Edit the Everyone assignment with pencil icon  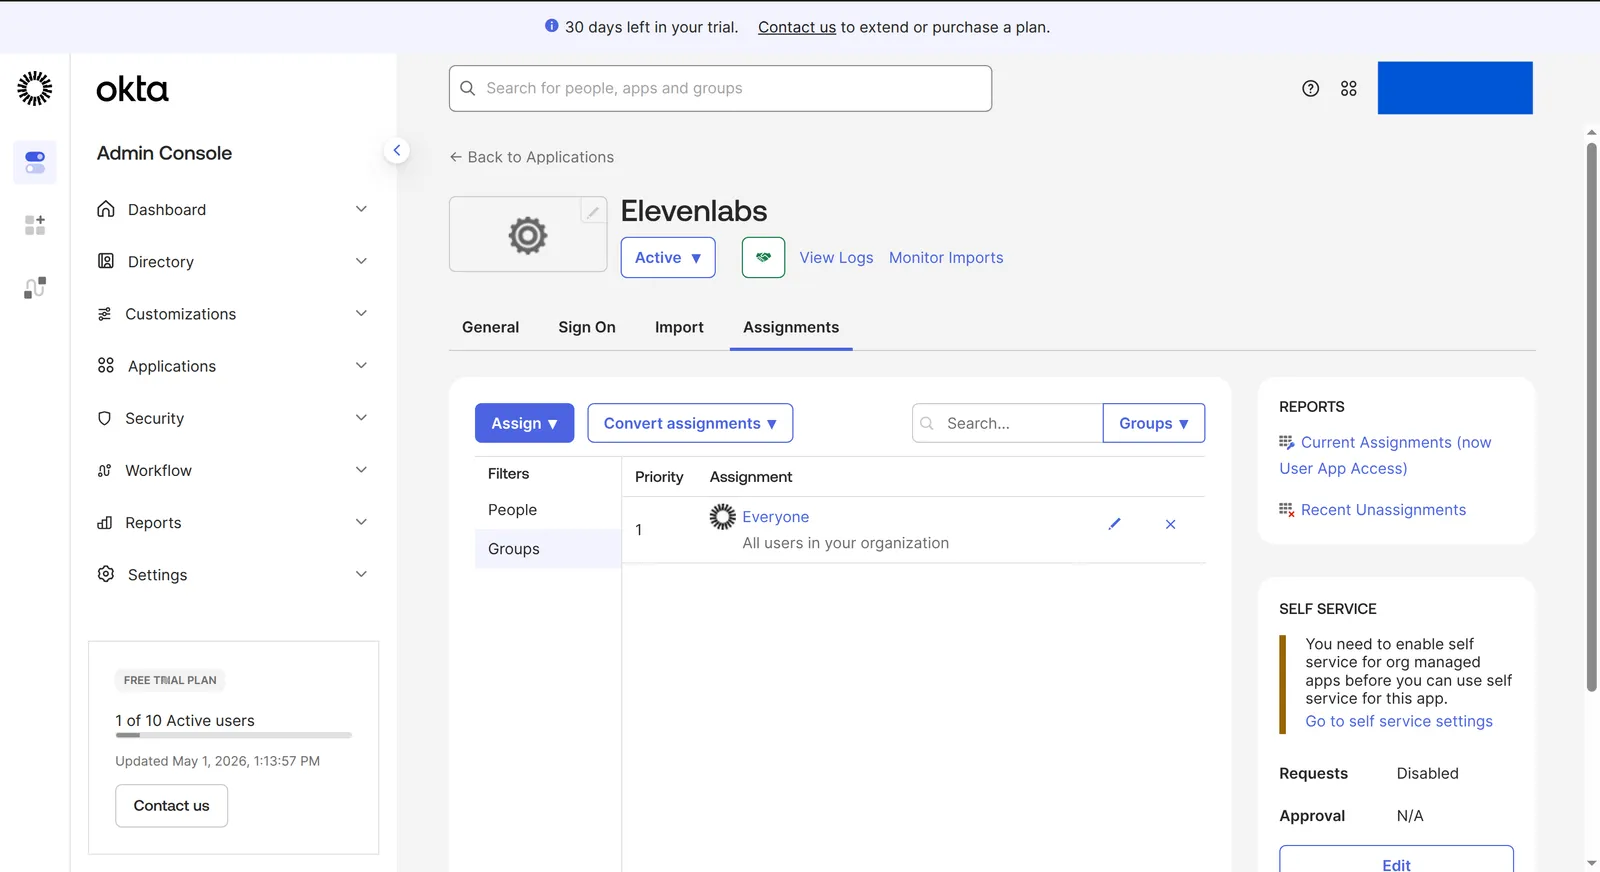pos(1114,523)
